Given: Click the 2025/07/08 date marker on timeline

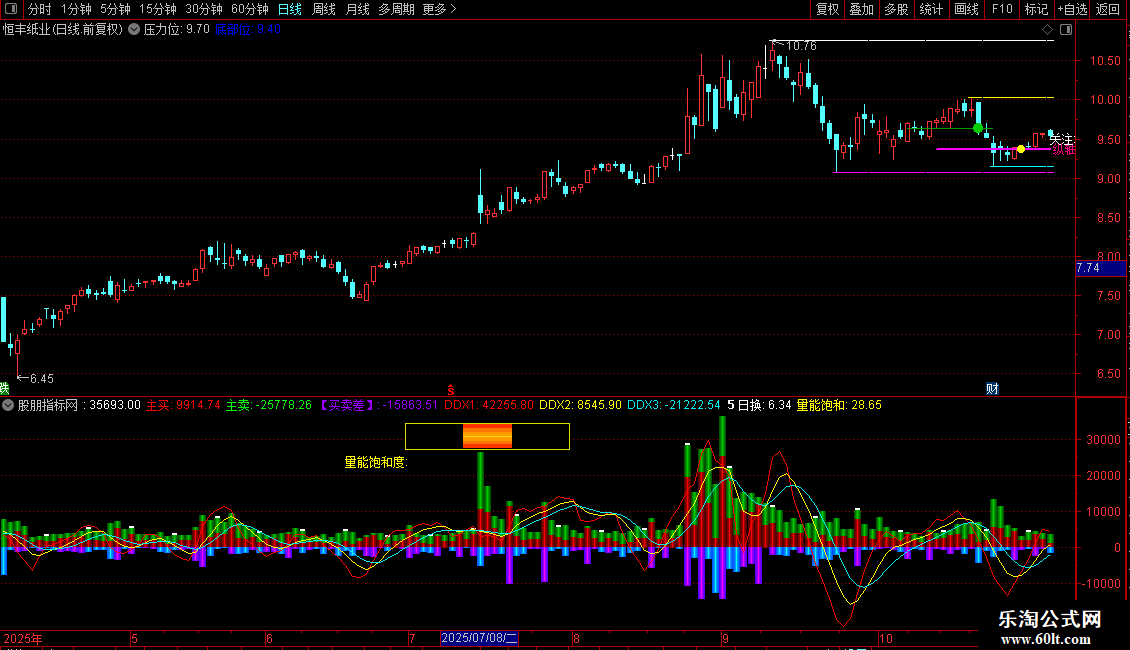Looking at the screenshot, I should click(479, 638).
